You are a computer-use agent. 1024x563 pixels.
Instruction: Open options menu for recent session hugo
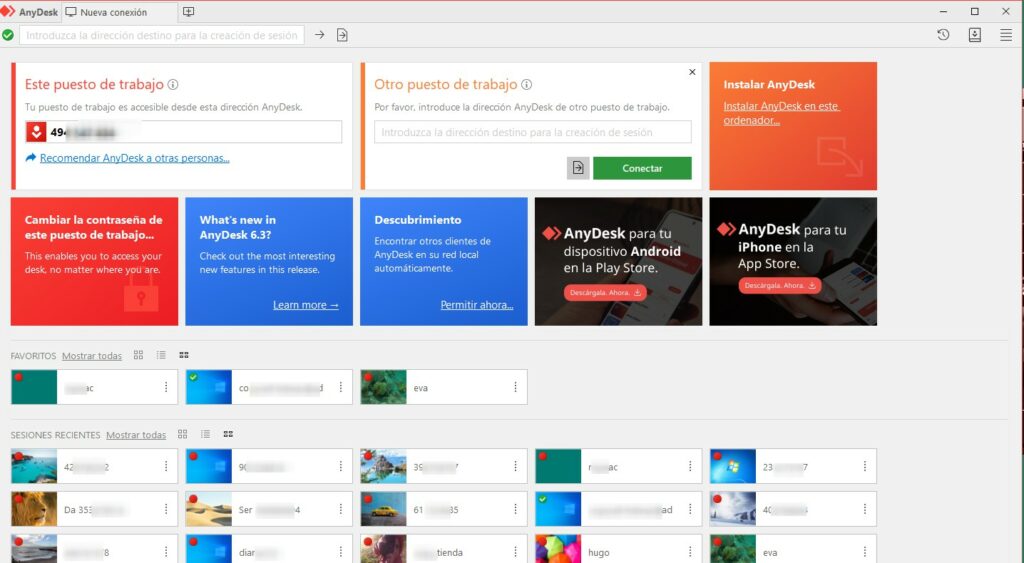tap(690, 552)
